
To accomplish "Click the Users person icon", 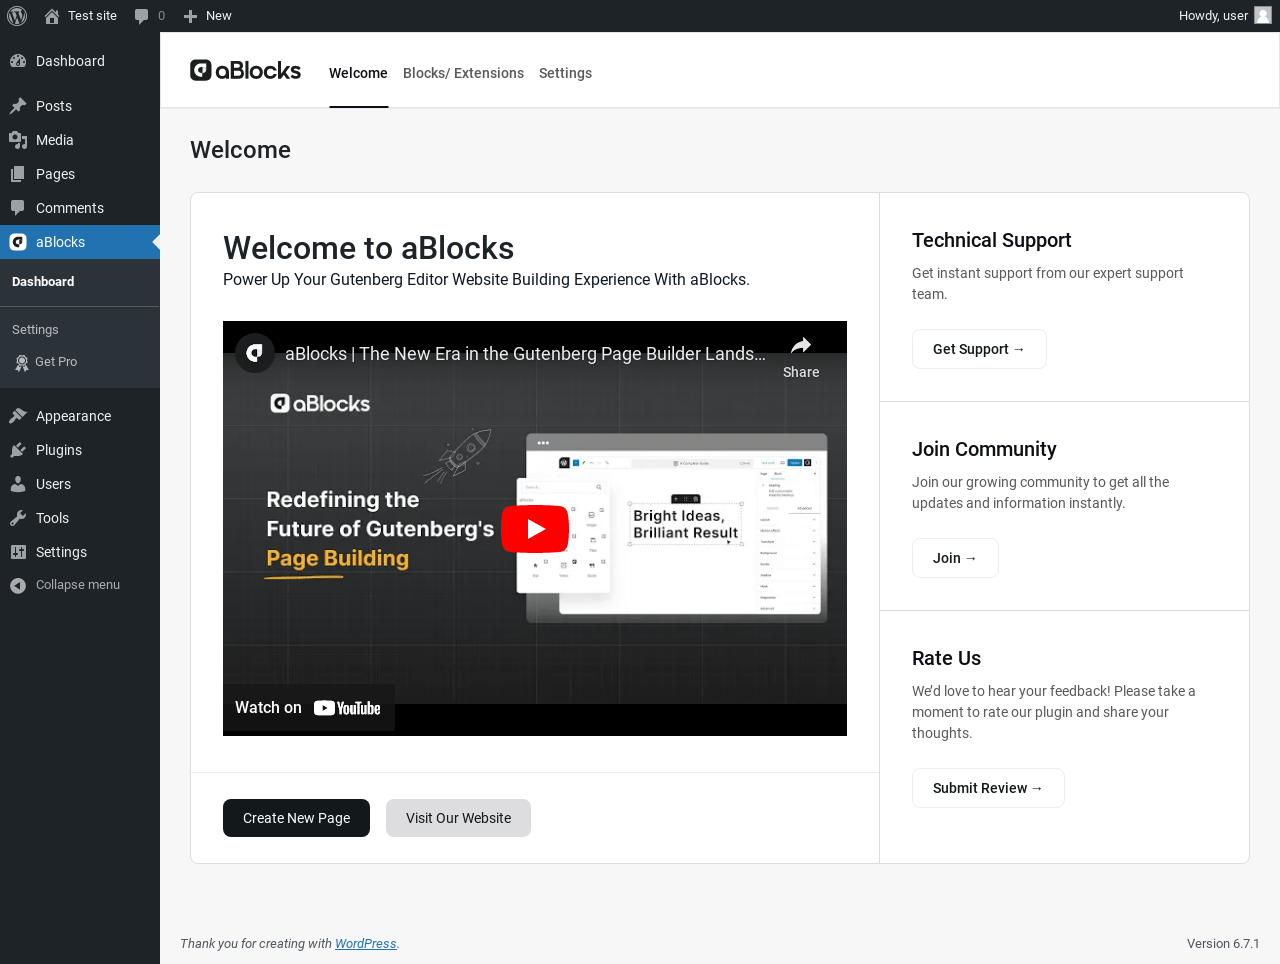I will click(18, 484).
